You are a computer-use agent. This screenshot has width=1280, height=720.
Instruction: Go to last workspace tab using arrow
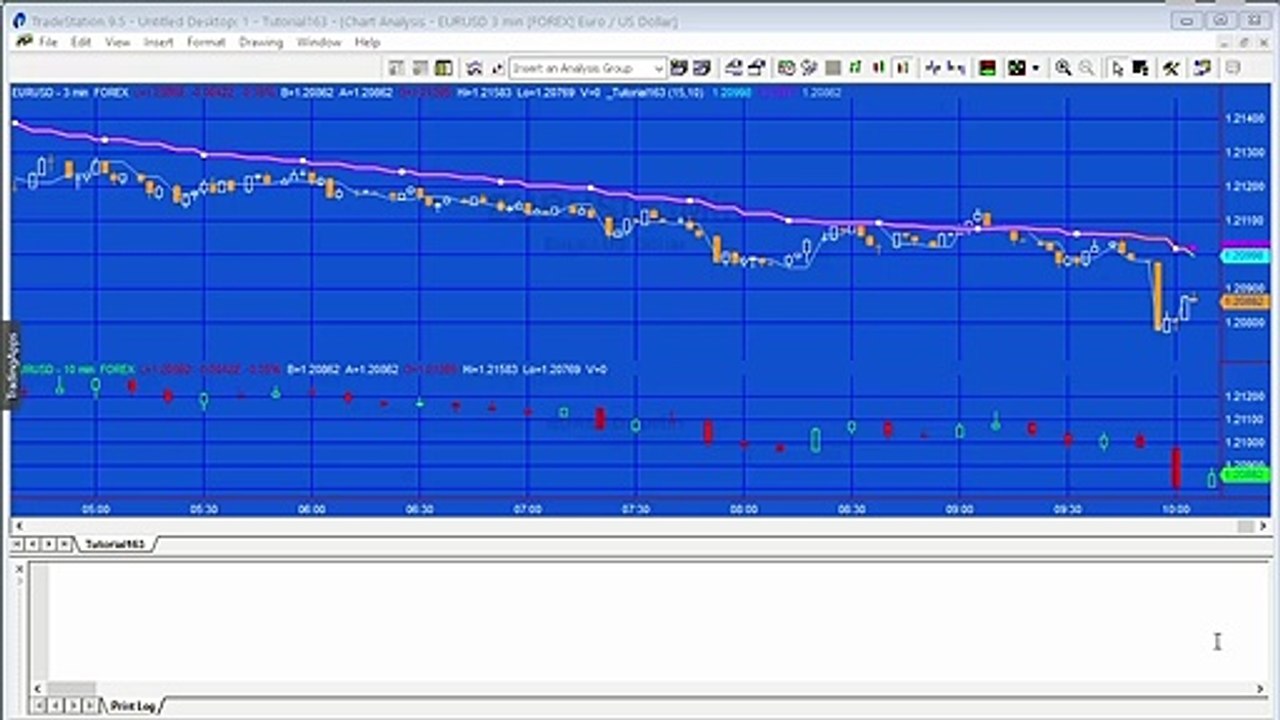65,544
